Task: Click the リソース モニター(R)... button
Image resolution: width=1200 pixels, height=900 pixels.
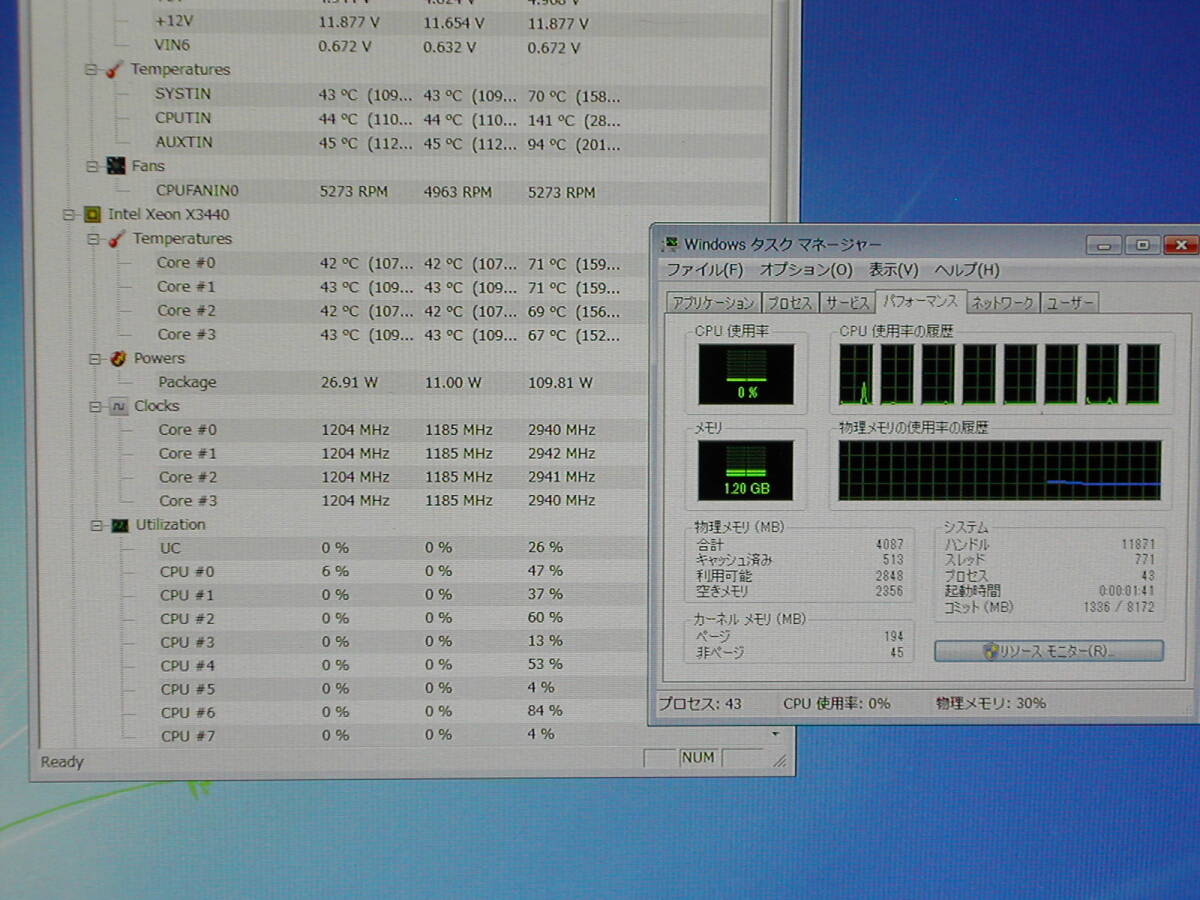Action: click(1049, 651)
